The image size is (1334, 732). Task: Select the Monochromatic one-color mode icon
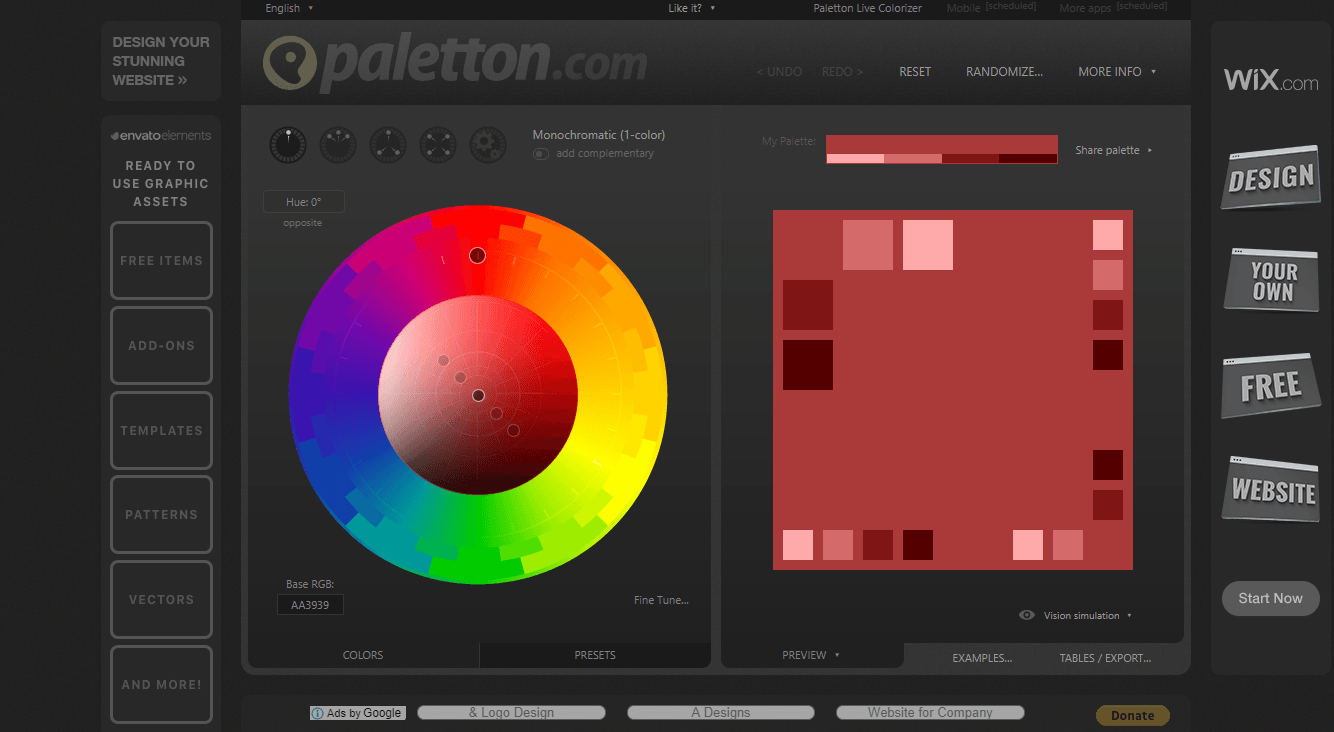click(288, 145)
